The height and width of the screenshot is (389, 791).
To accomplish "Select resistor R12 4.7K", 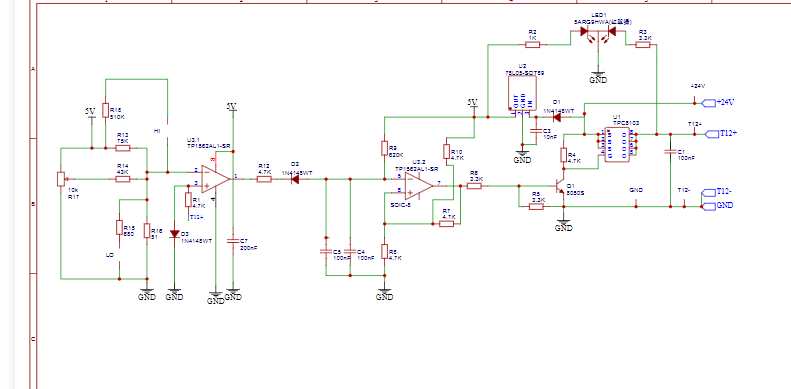I will tap(264, 179).
